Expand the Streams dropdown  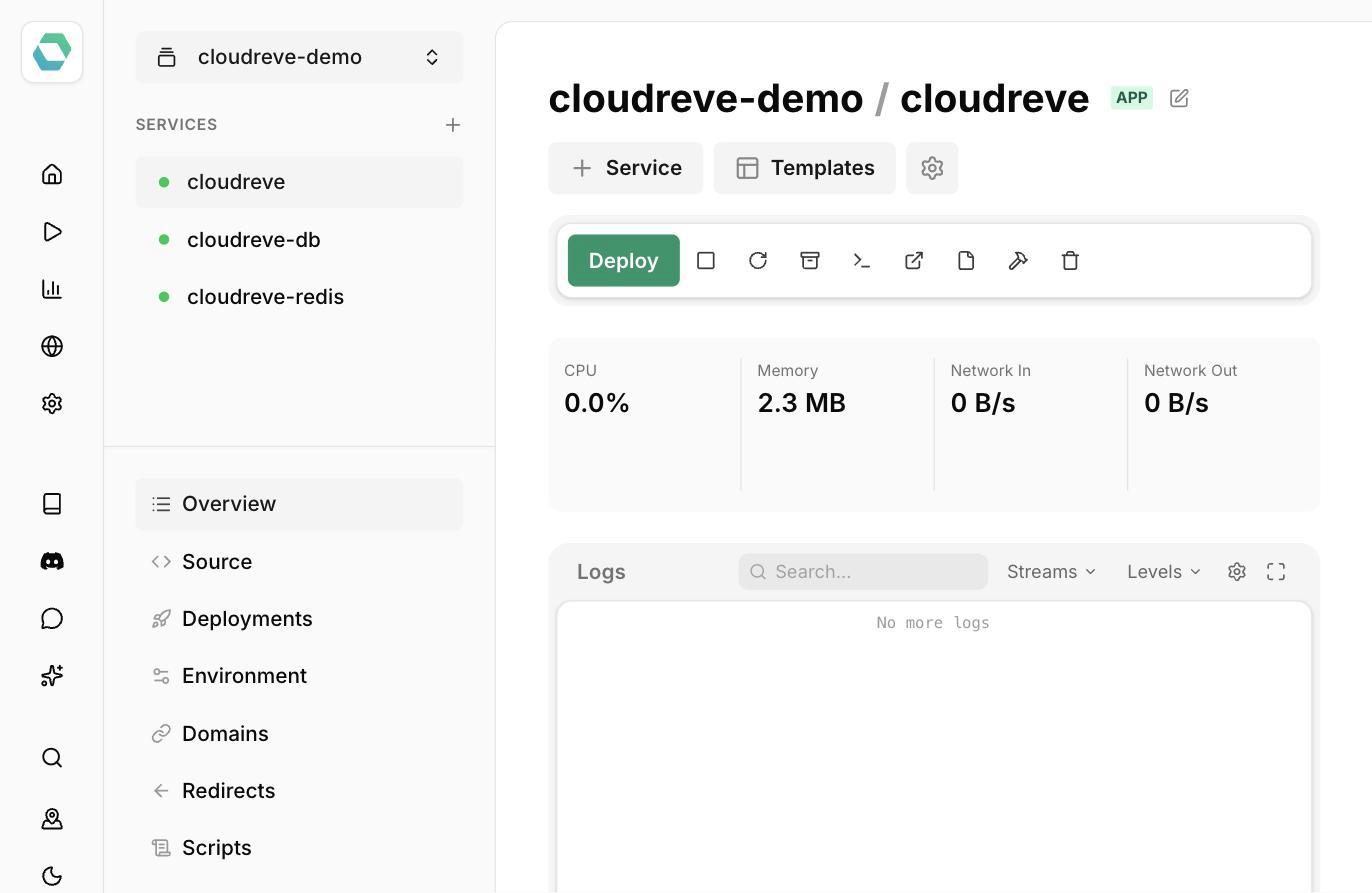pos(1051,572)
